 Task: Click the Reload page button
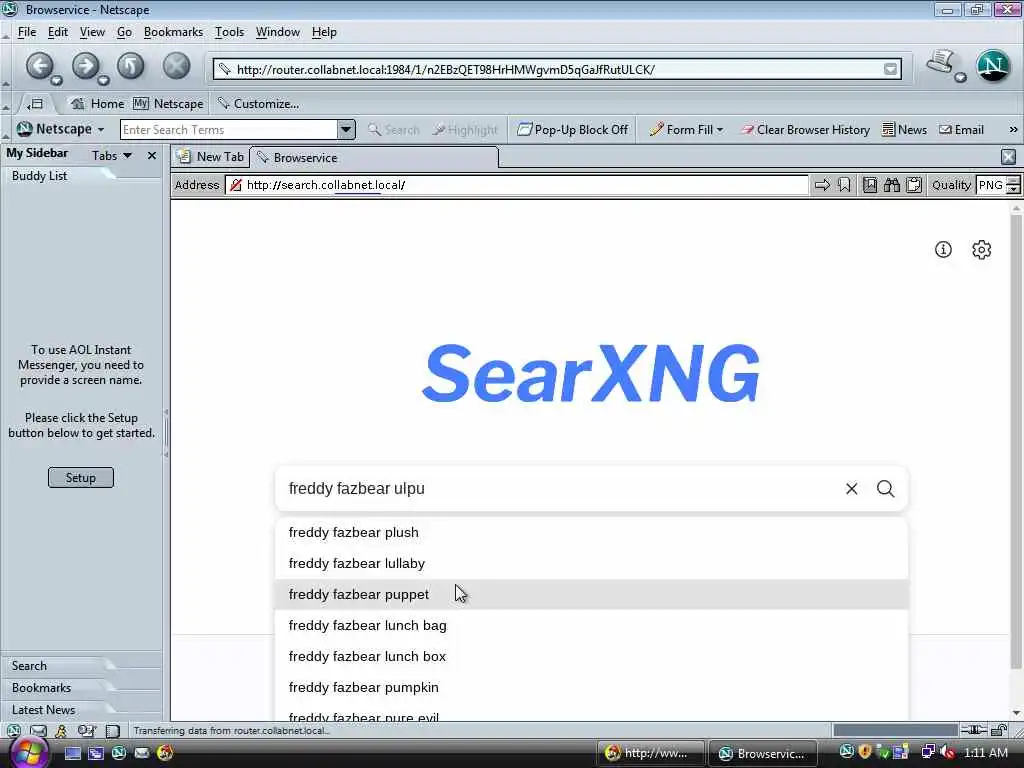(x=131, y=66)
